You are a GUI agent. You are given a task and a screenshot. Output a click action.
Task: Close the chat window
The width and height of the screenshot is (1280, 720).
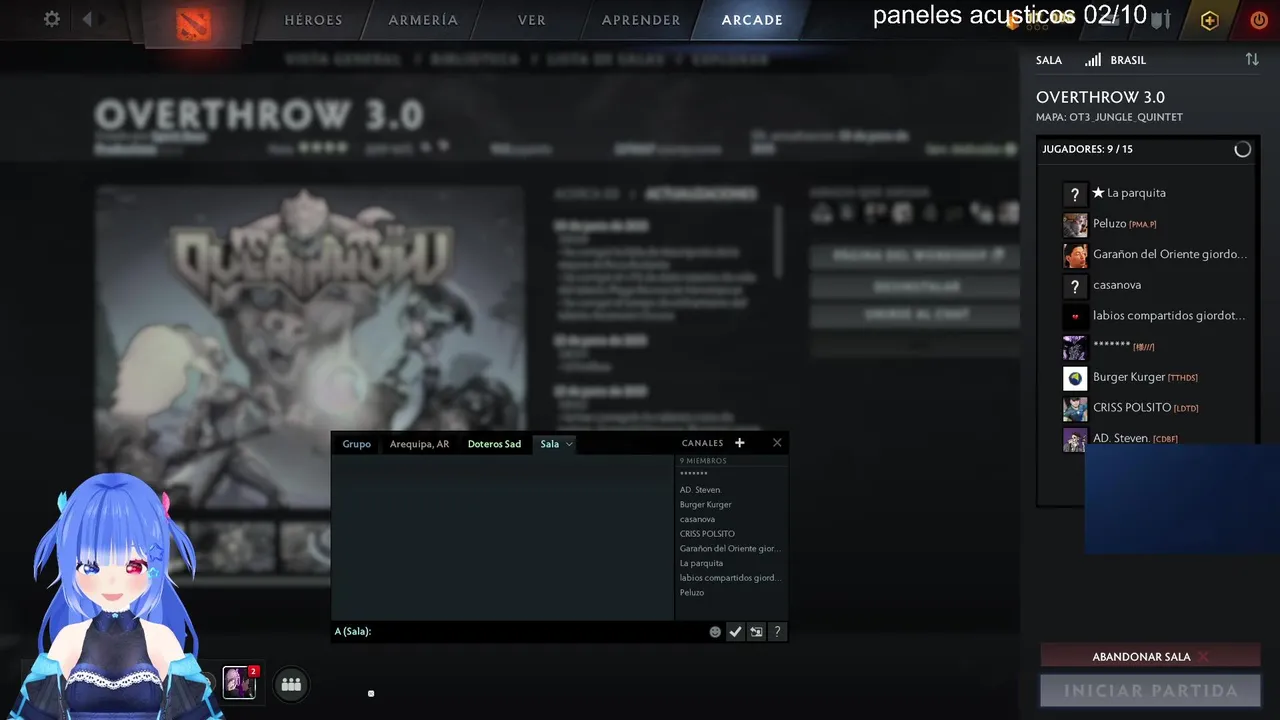(777, 443)
